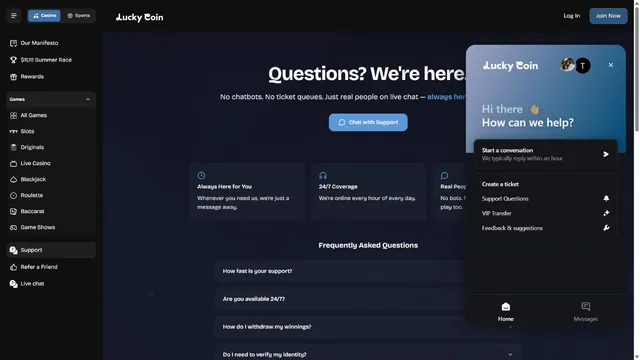Click 'Frequently Asked Questions' heading
Viewport: 640px width, 360px height.
pyautogui.click(x=368, y=245)
